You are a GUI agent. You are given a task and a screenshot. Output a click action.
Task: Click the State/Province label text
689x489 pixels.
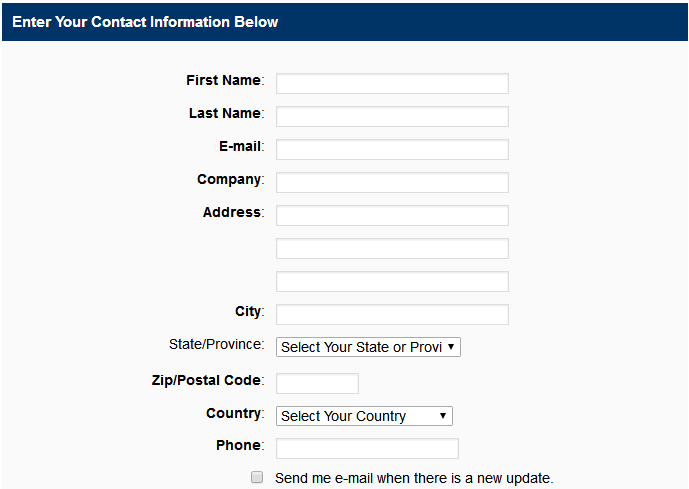pos(216,344)
